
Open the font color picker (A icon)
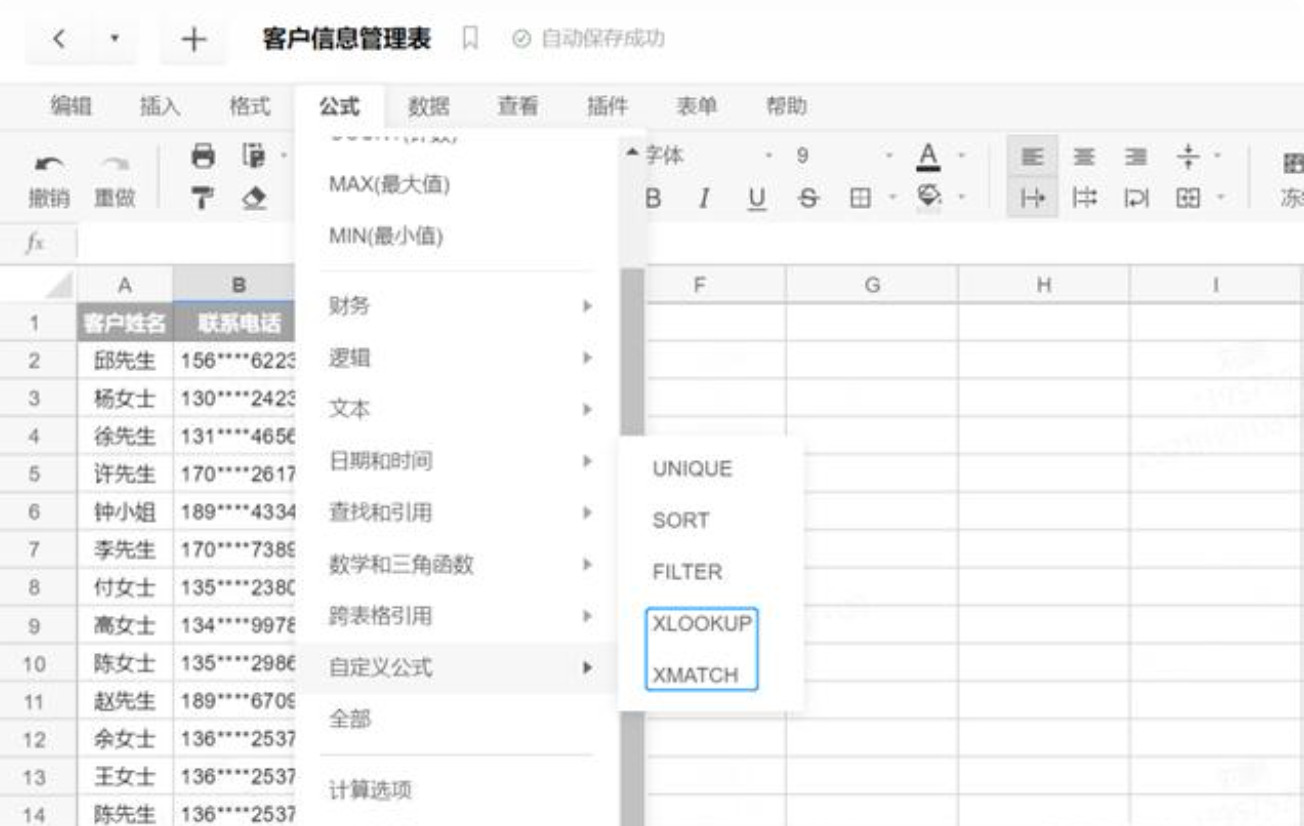click(x=929, y=156)
